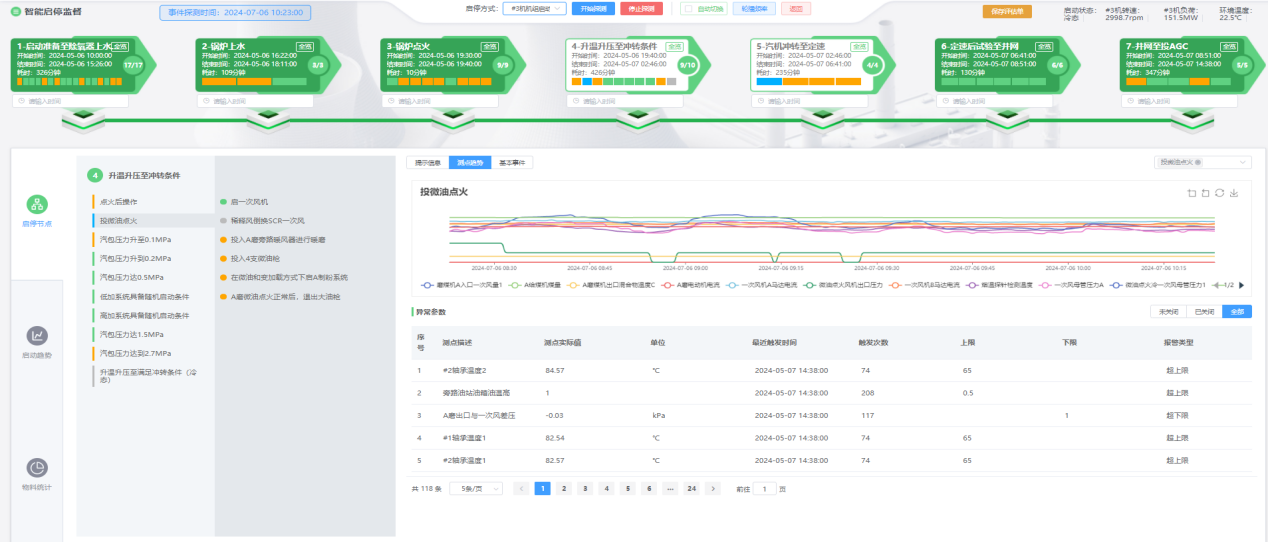The image size is (1268, 542).
Task: Enable the 自动切换 checkbox
Action: click(x=688, y=9)
